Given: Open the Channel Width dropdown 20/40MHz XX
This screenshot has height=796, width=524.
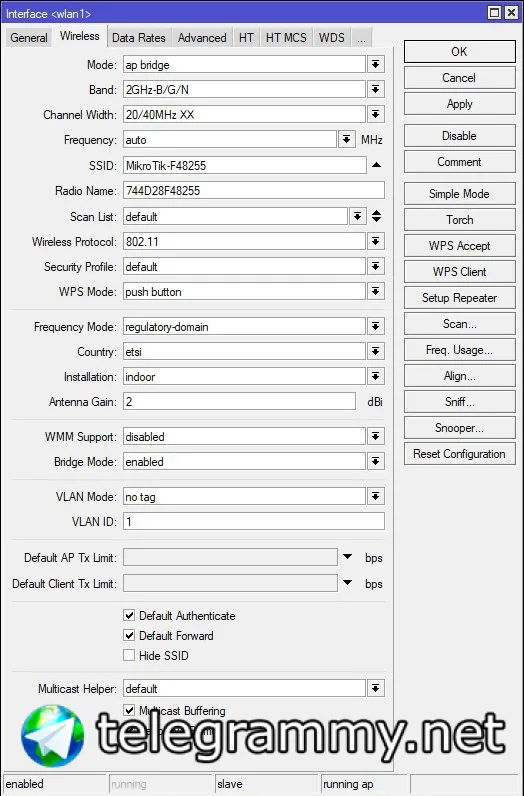Looking at the screenshot, I should [375, 114].
